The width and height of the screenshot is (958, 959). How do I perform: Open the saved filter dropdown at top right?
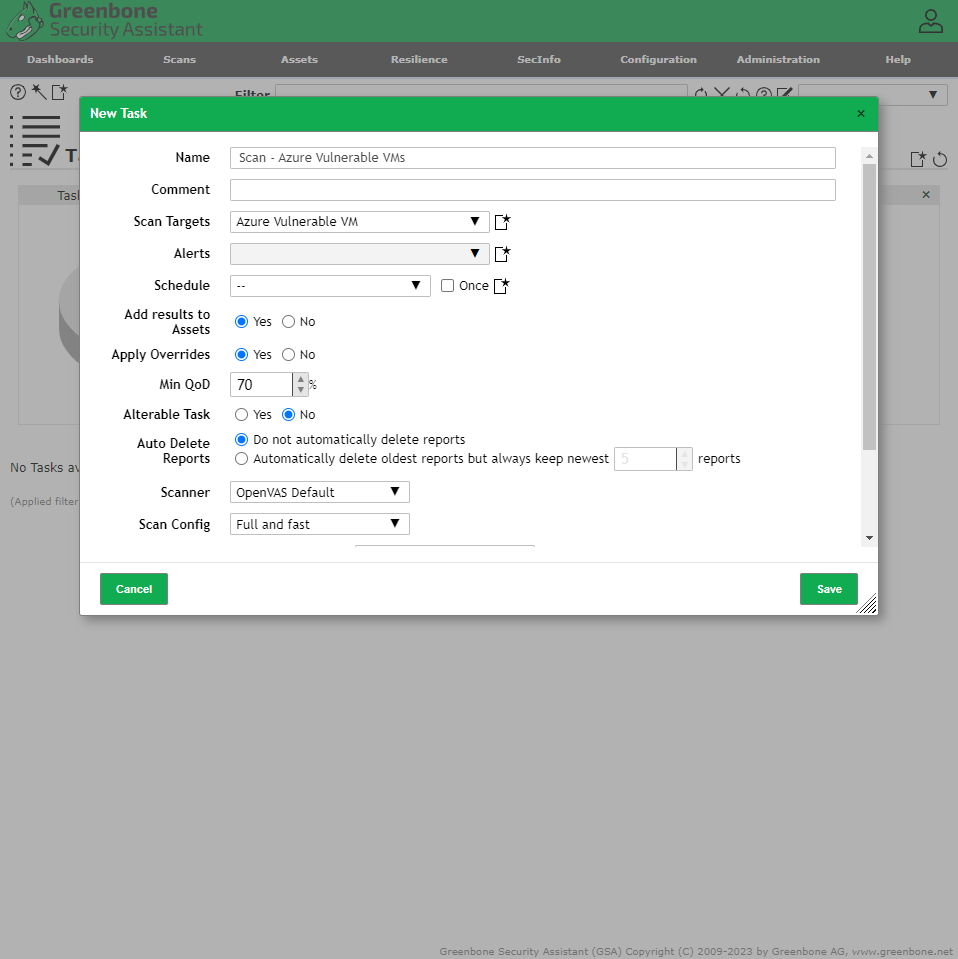coord(873,94)
